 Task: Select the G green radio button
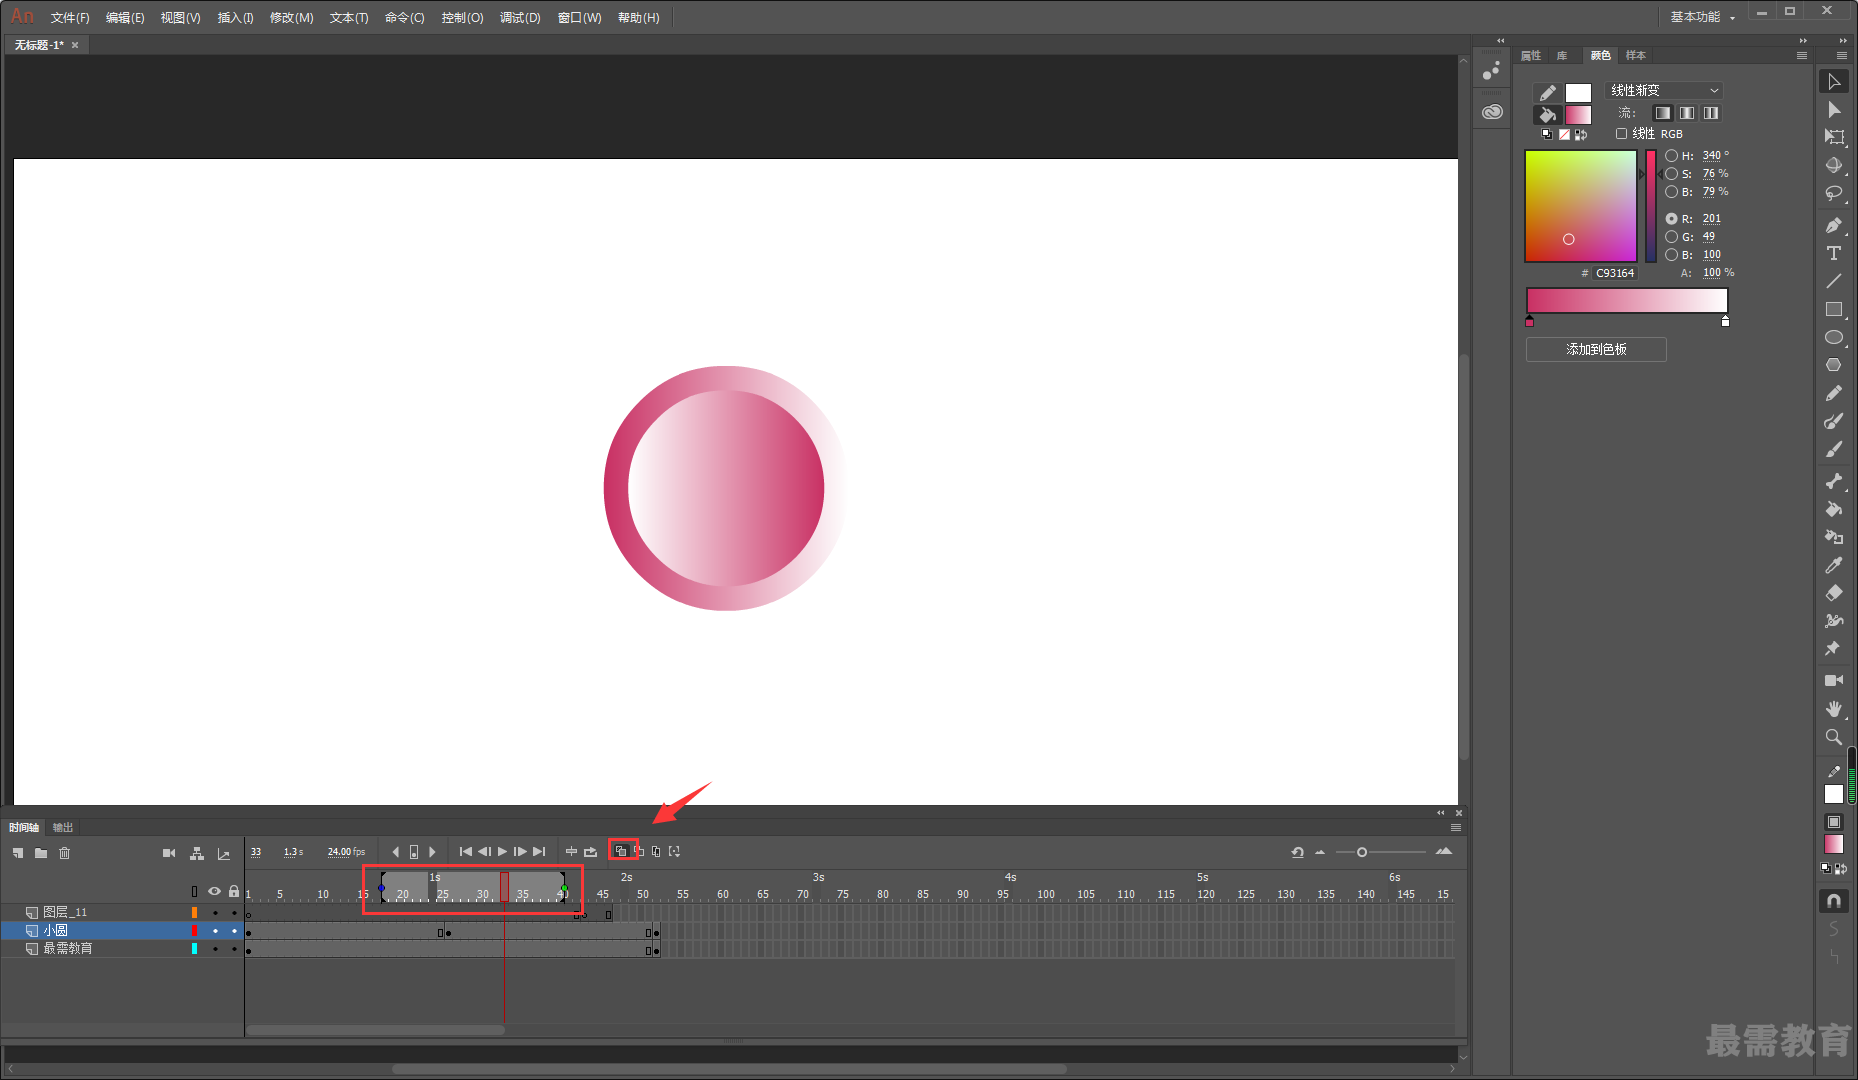1671,237
